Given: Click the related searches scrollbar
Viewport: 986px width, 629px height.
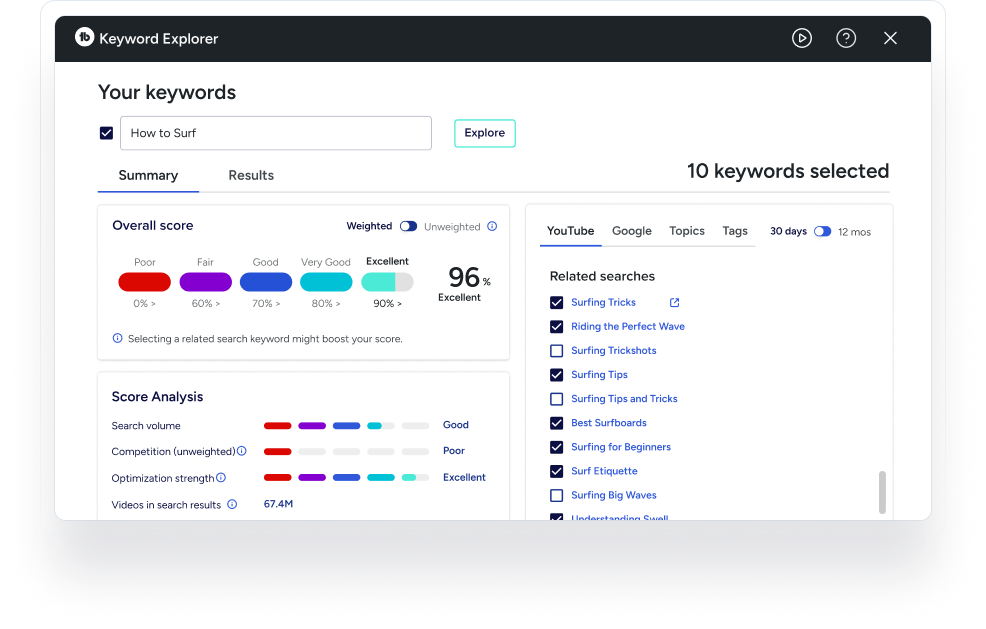Looking at the screenshot, I should [x=882, y=492].
